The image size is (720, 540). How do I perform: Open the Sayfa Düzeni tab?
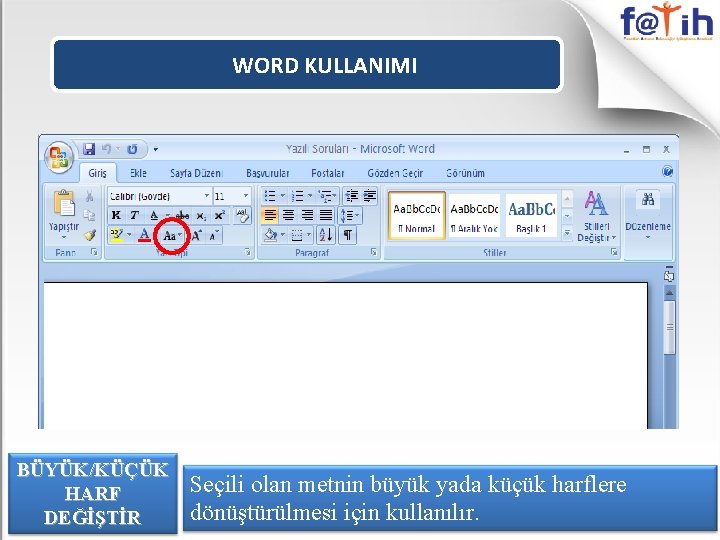click(x=197, y=173)
